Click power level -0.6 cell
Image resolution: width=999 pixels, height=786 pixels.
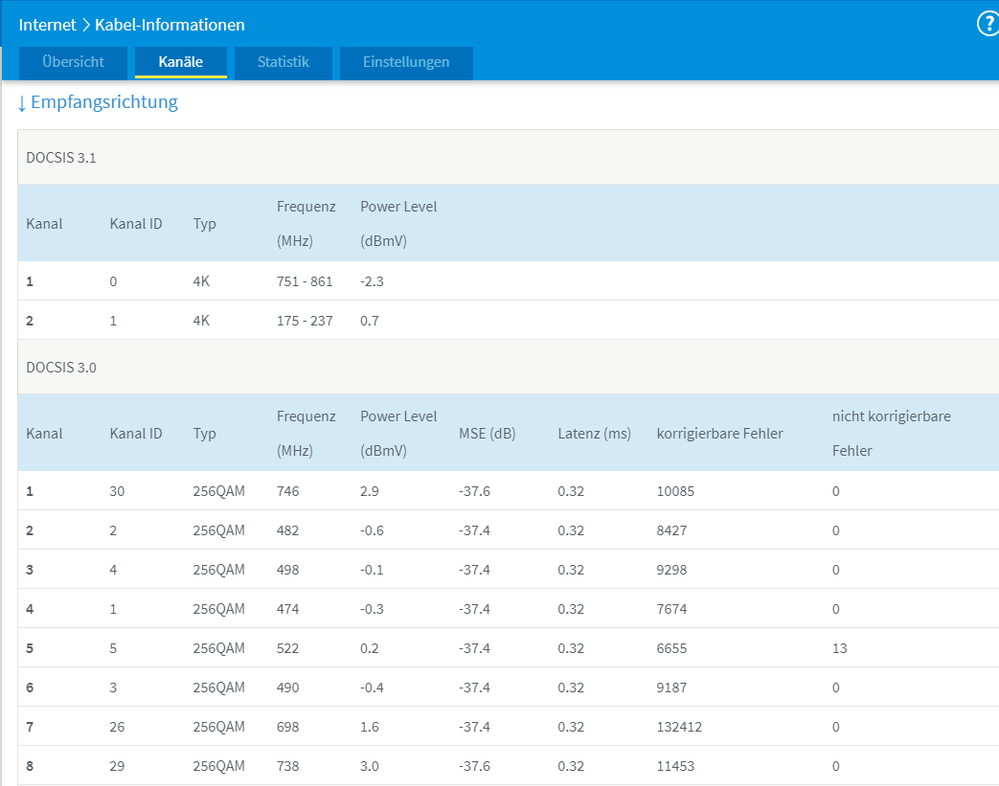coord(372,531)
